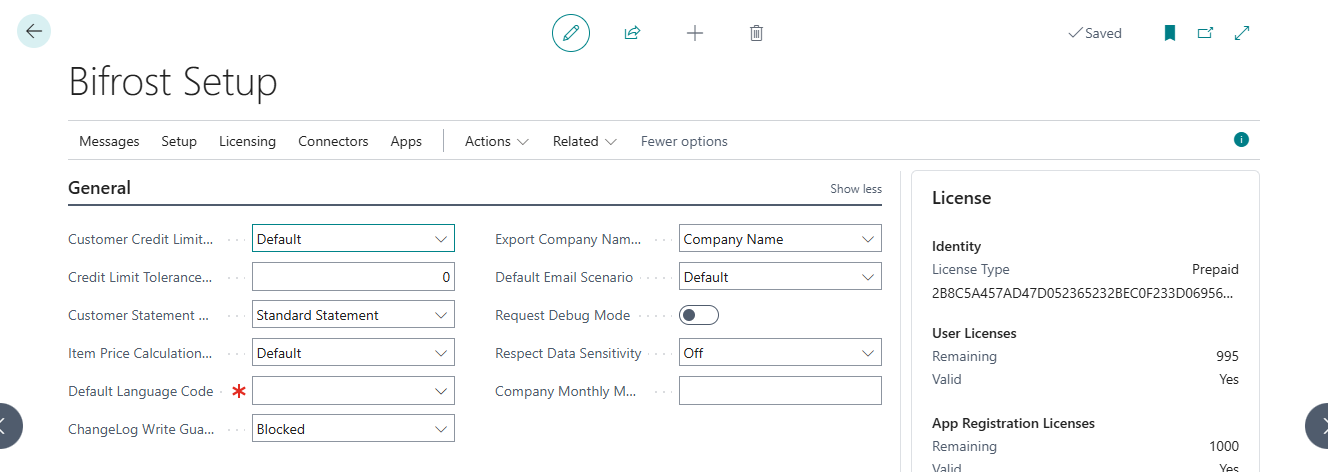The image size is (1328, 472).
Task: Click the Bifrost Setup page title
Action: tap(173, 82)
